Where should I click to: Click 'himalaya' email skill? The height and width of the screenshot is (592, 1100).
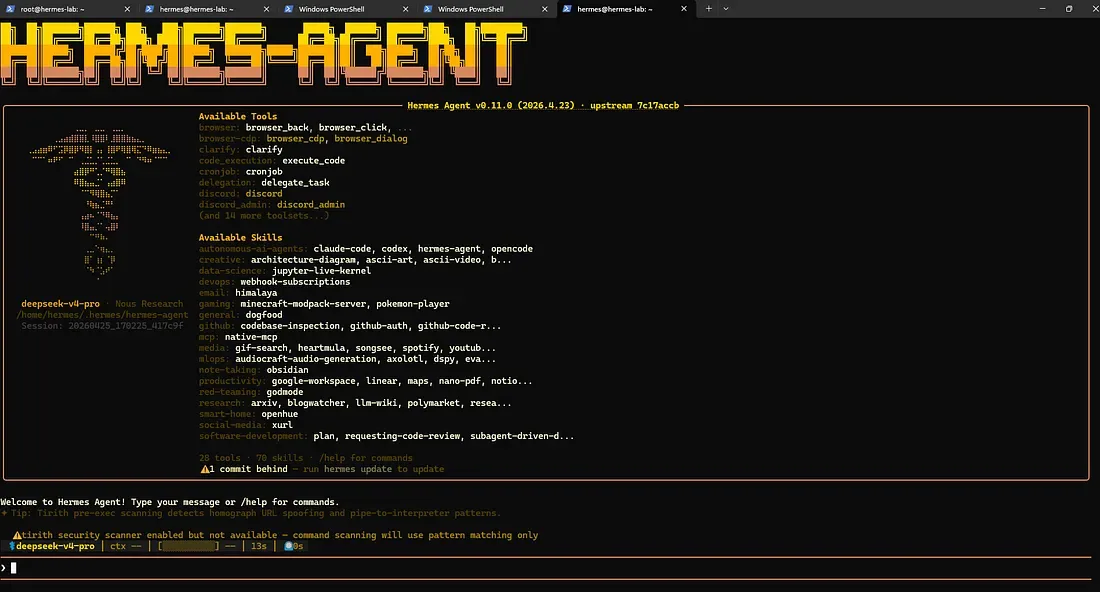click(256, 293)
